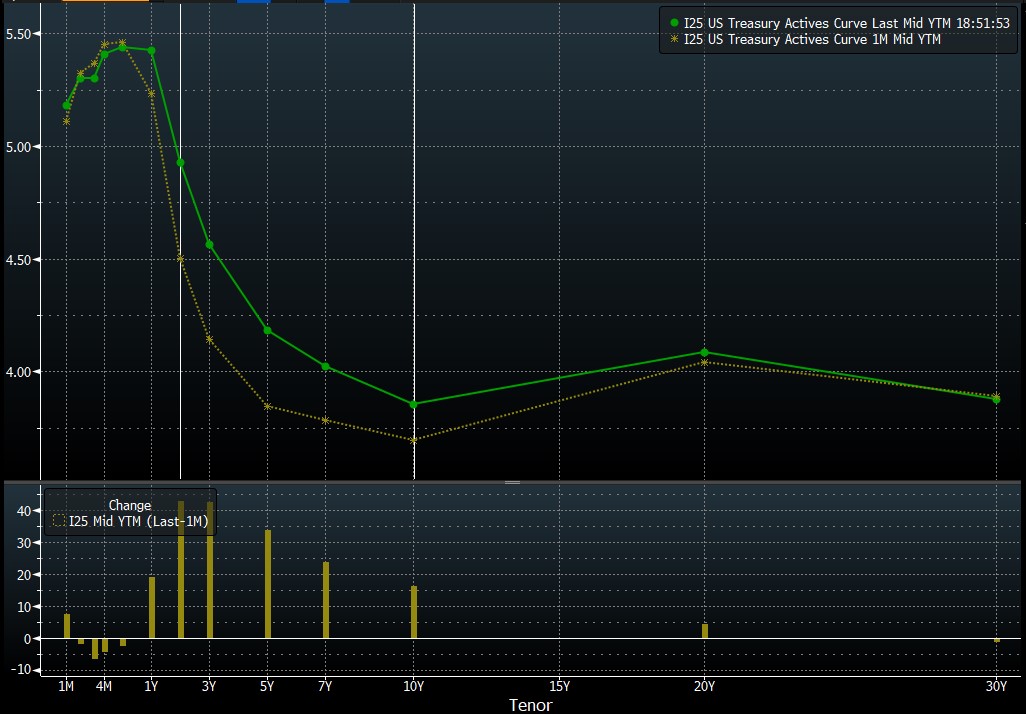Select the yellow asterisk marker at 5Y

(x=268, y=406)
